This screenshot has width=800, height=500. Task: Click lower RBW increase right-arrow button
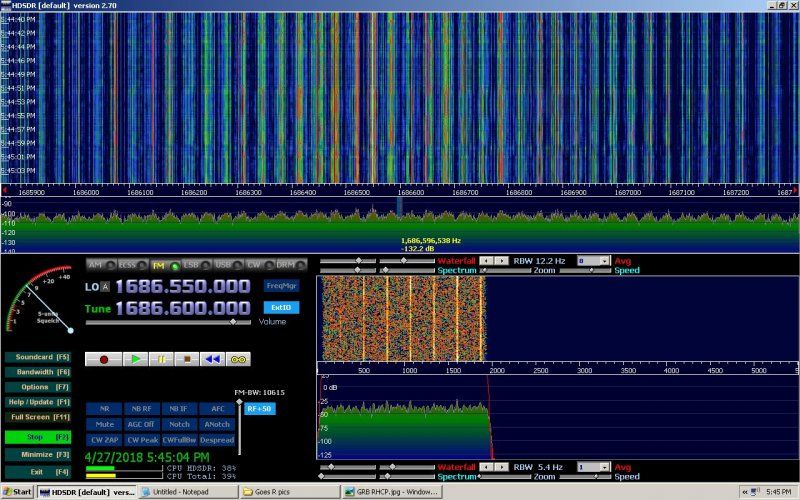pyautogui.click(x=502, y=467)
